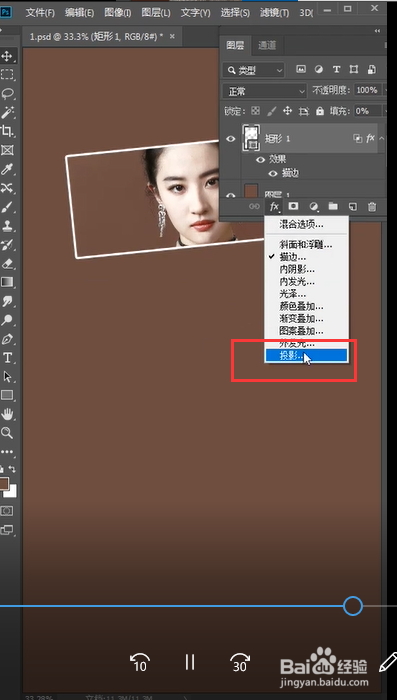Toggle lock image pixels

[x=272, y=111]
